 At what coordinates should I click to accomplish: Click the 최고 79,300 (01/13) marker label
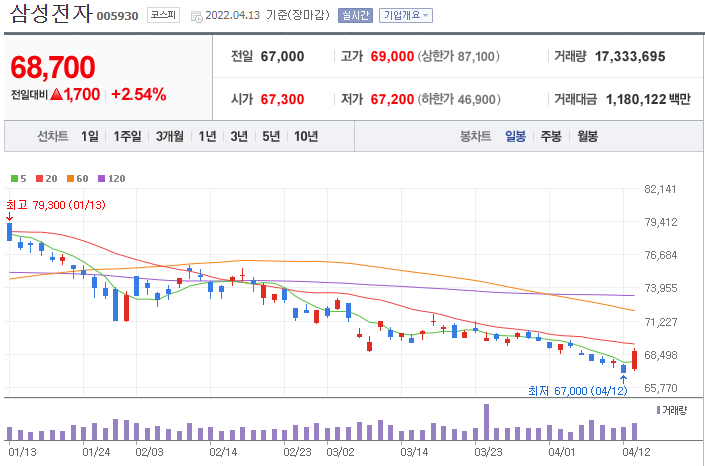(56, 205)
